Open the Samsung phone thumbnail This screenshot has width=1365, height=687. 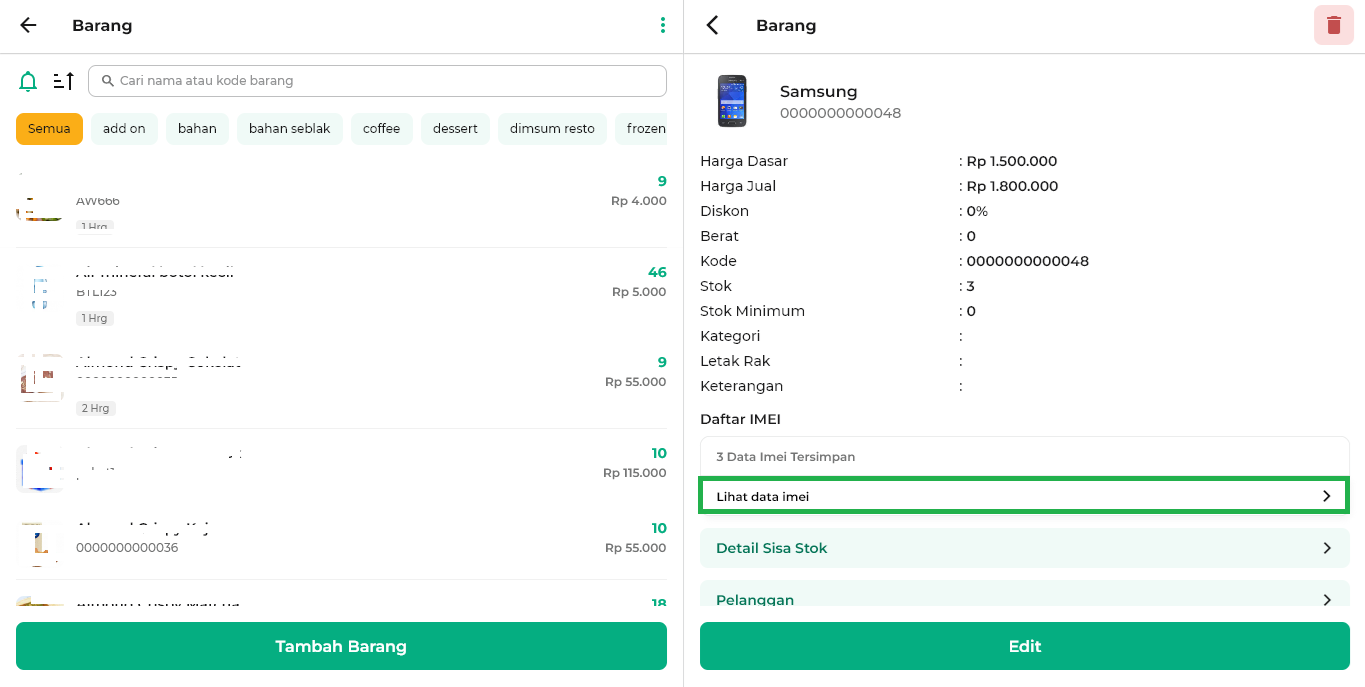(732, 101)
